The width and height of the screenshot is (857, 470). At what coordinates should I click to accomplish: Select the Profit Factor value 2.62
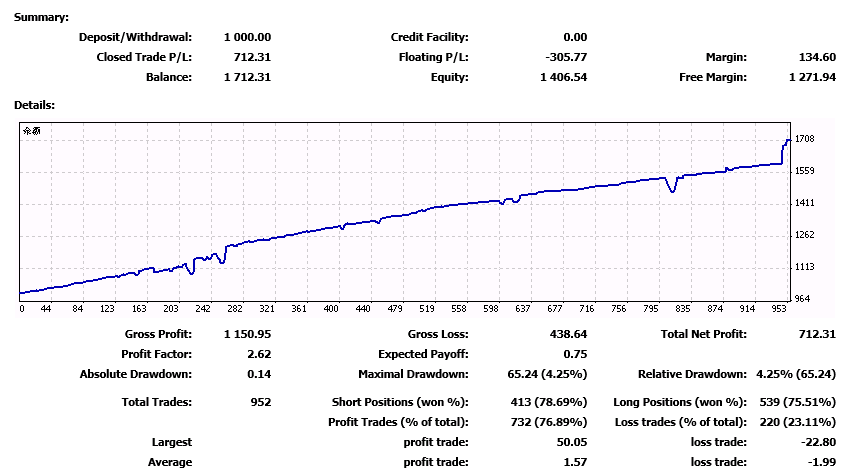(x=259, y=354)
